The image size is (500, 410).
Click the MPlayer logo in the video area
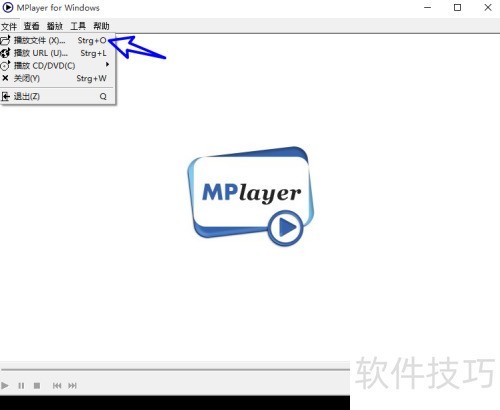tap(250, 197)
